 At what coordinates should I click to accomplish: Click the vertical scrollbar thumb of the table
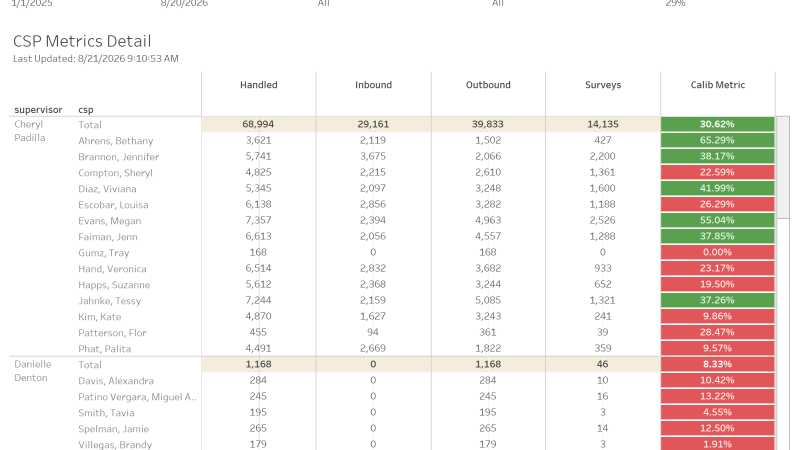coord(783,167)
